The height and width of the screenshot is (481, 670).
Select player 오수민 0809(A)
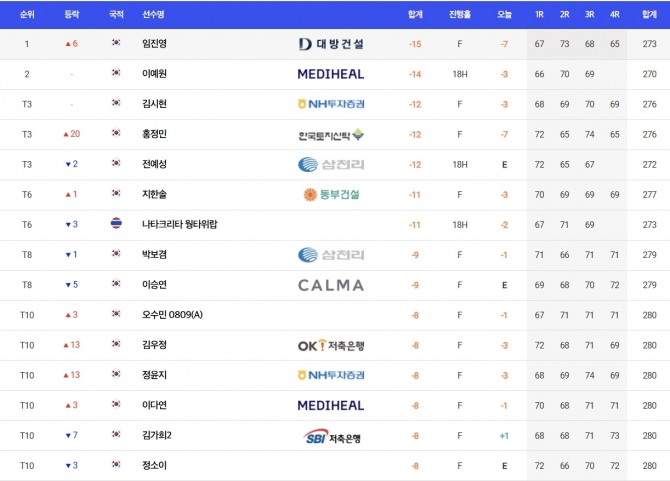[172, 315]
